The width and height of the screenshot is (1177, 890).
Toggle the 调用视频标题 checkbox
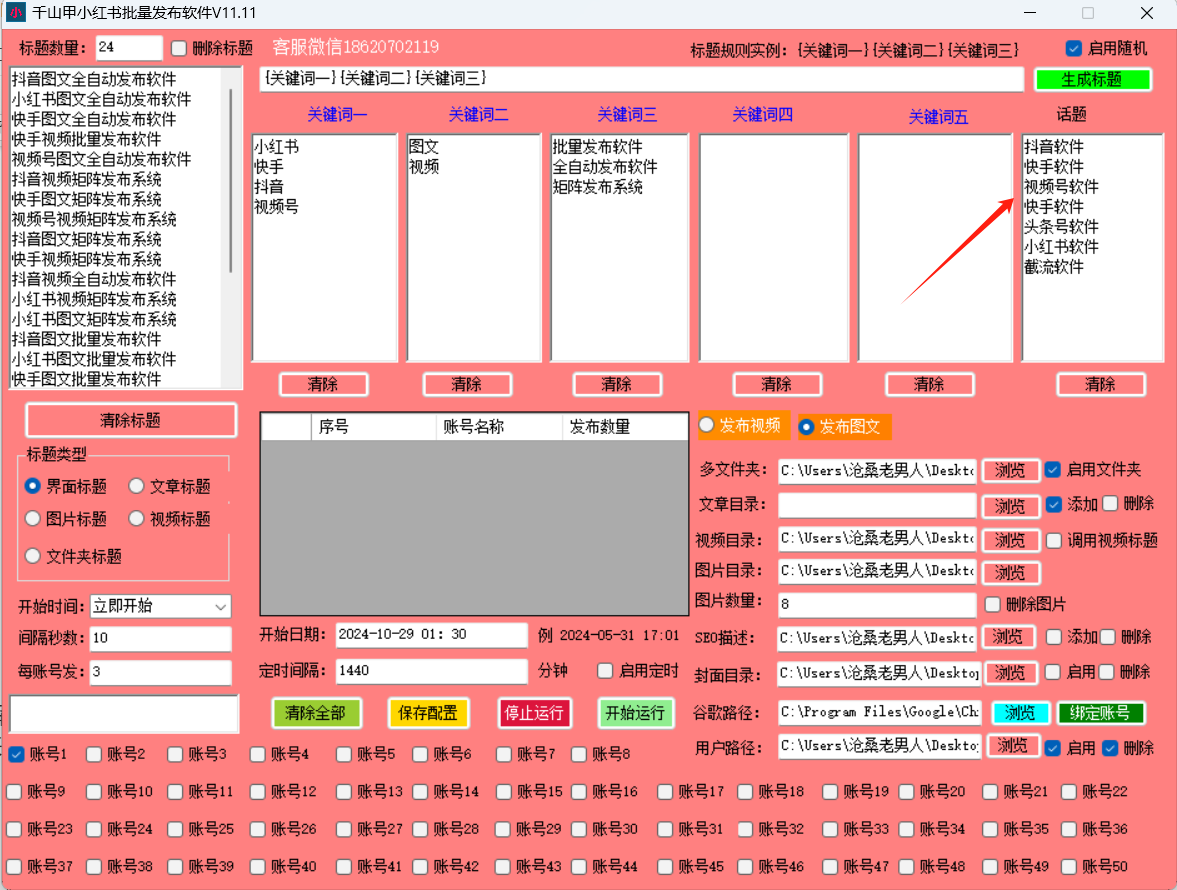point(1054,540)
